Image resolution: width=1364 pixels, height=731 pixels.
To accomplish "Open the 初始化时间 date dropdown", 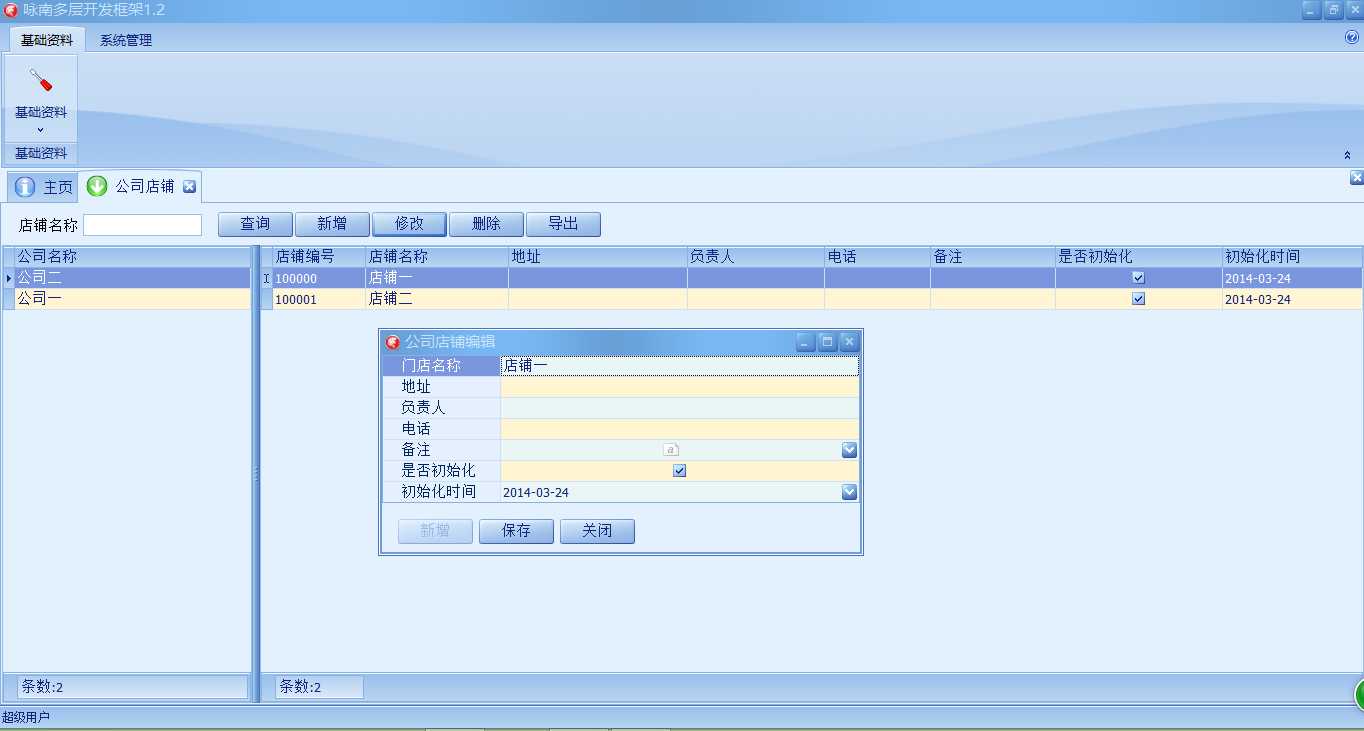I will tap(849, 492).
